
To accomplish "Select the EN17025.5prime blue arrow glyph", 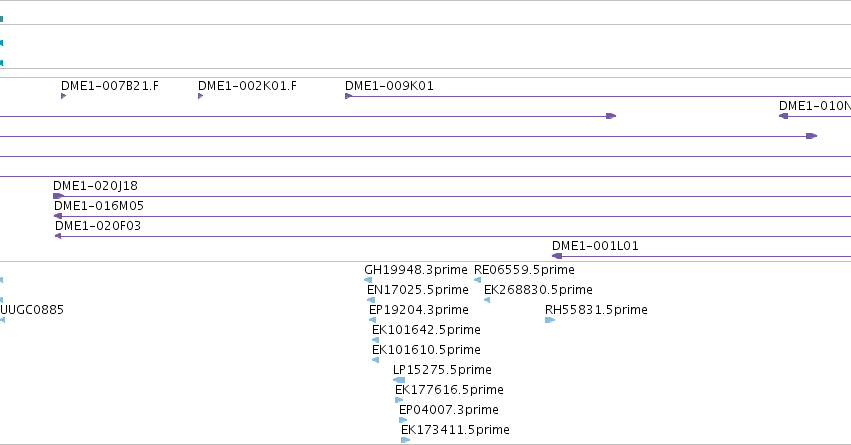I will pyautogui.click(x=371, y=300).
